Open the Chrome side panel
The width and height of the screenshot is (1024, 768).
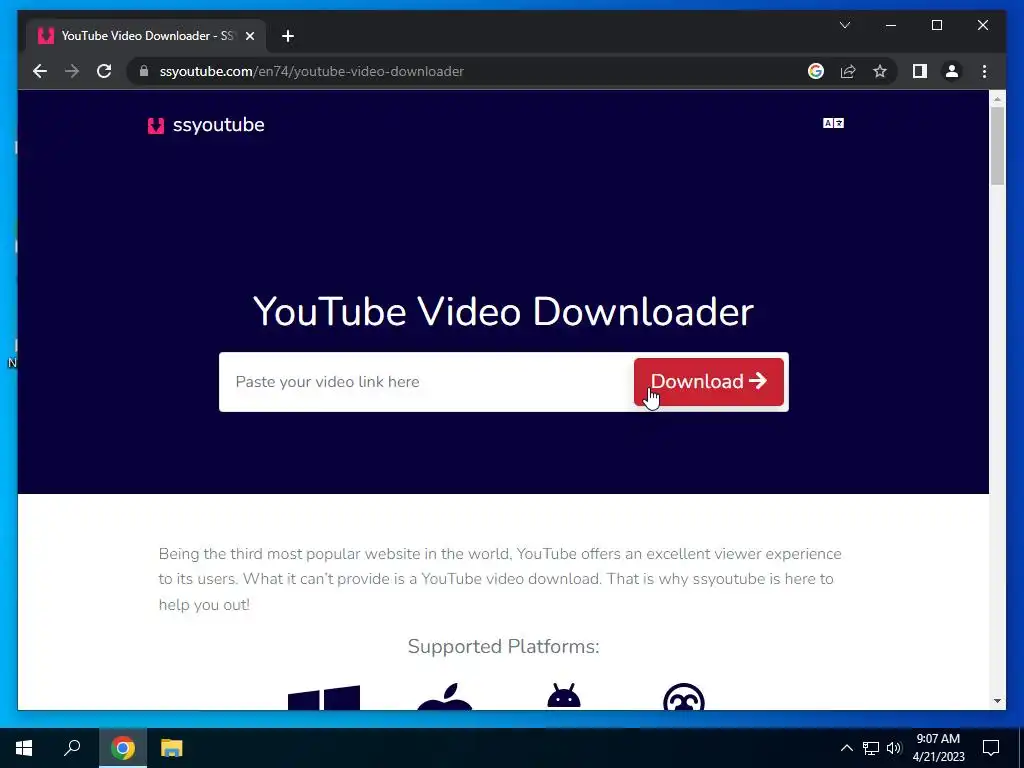click(x=920, y=71)
